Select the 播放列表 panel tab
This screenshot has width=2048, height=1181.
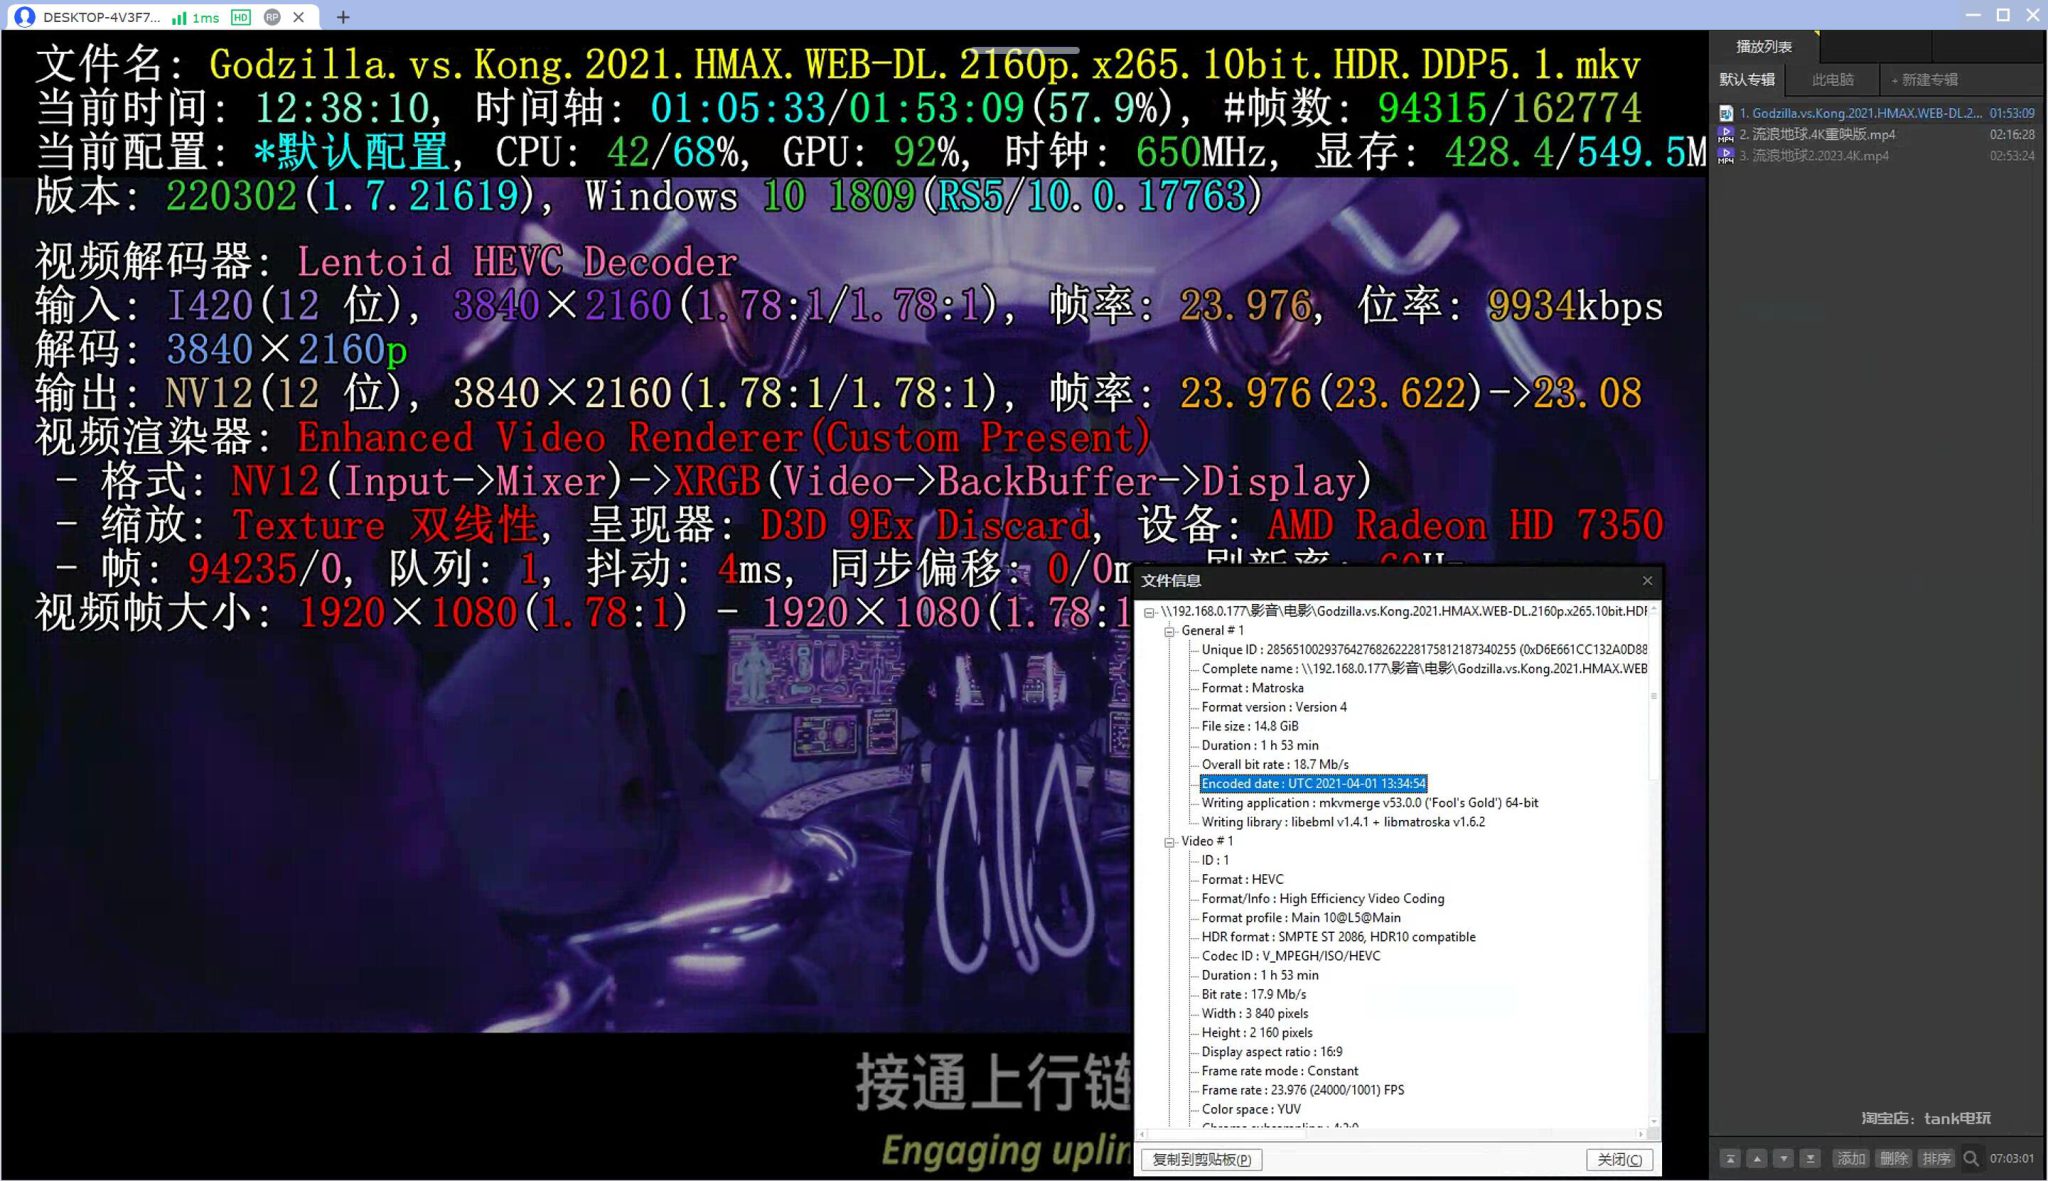(x=1764, y=46)
